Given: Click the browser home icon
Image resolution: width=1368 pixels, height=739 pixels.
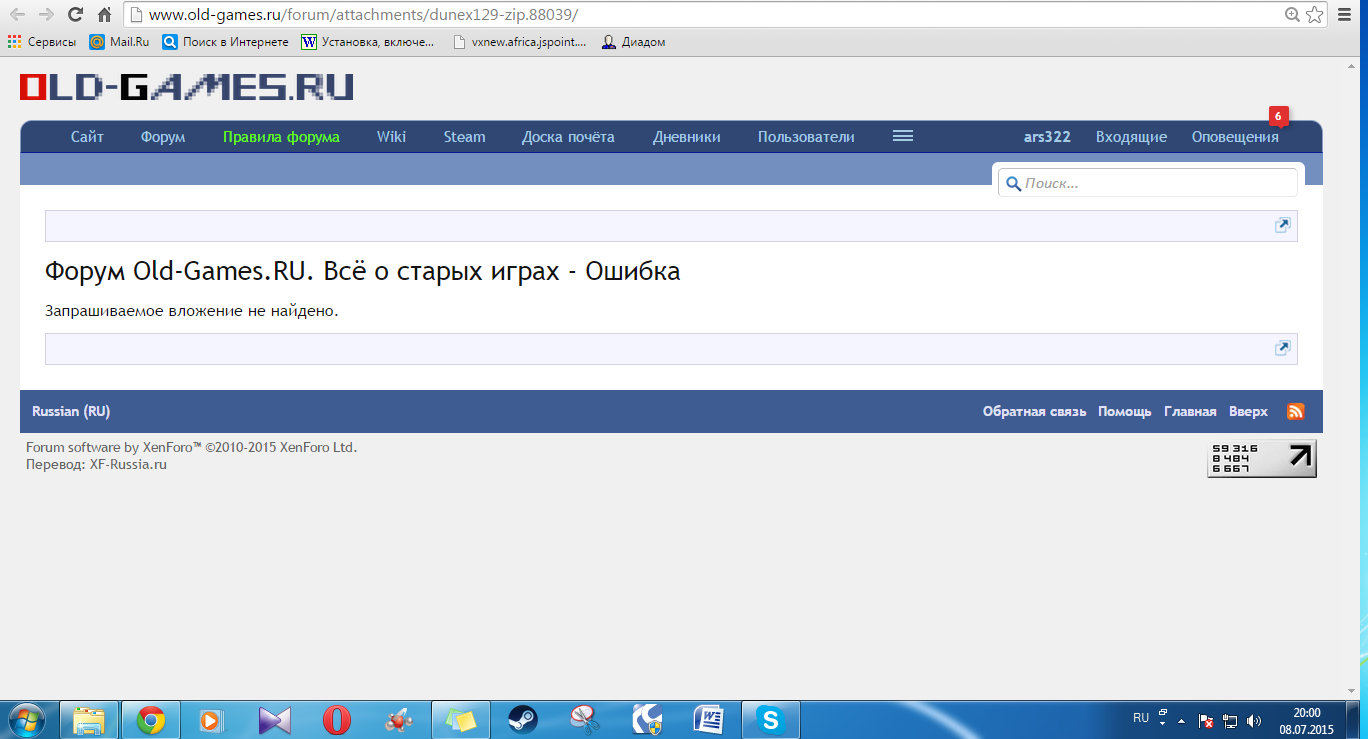Looking at the screenshot, I should click(103, 15).
